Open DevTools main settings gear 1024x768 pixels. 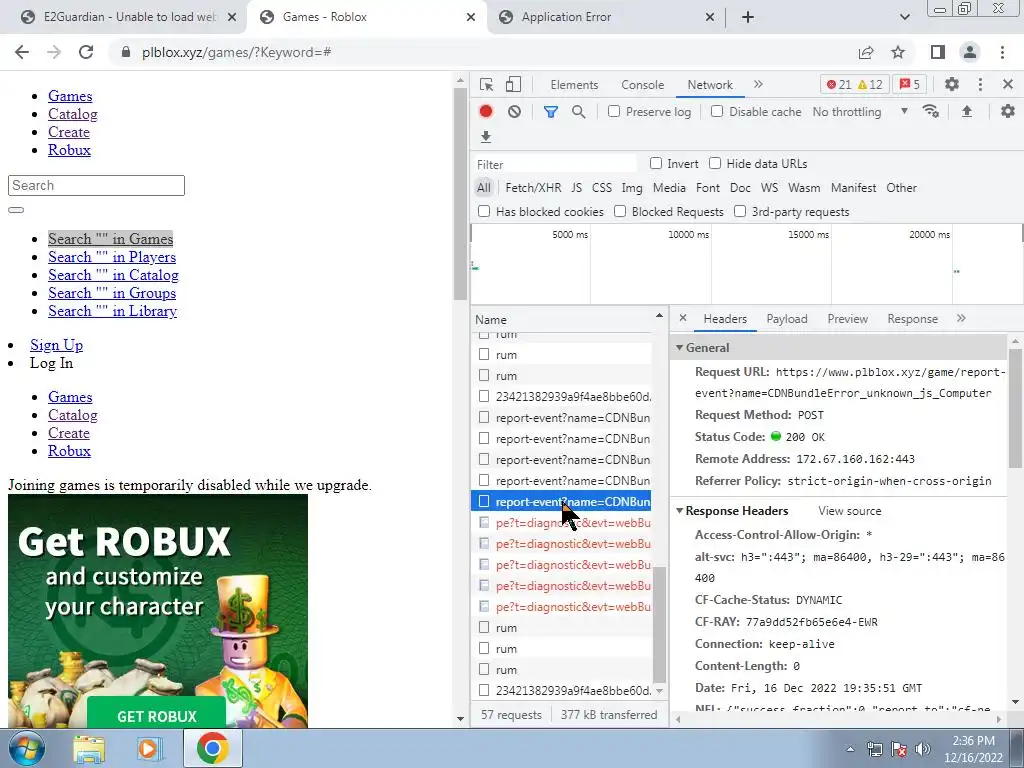coord(952,84)
